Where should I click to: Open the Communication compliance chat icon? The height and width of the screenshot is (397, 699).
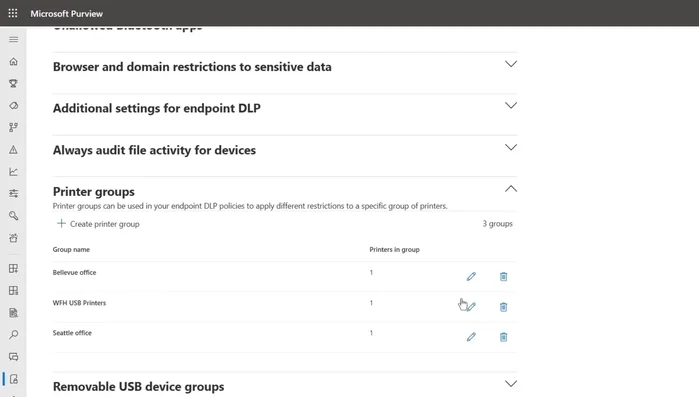tap(13, 357)
